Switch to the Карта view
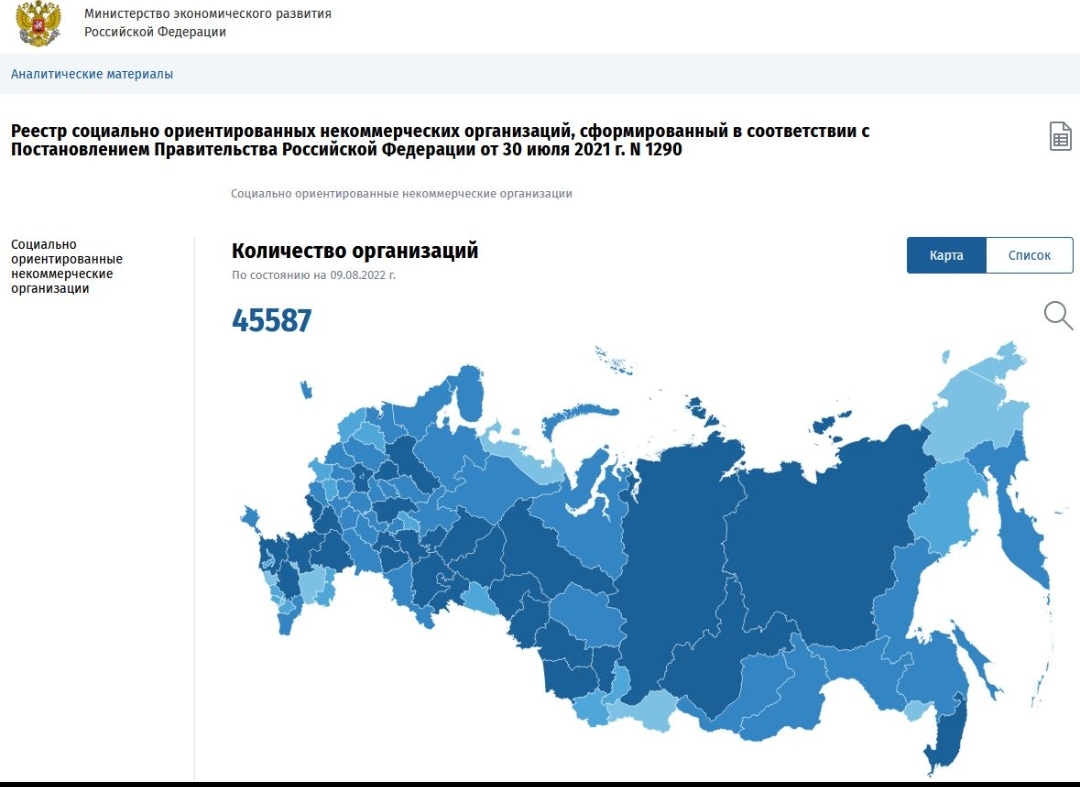The image size is (1080, 787). pos(946,255)
